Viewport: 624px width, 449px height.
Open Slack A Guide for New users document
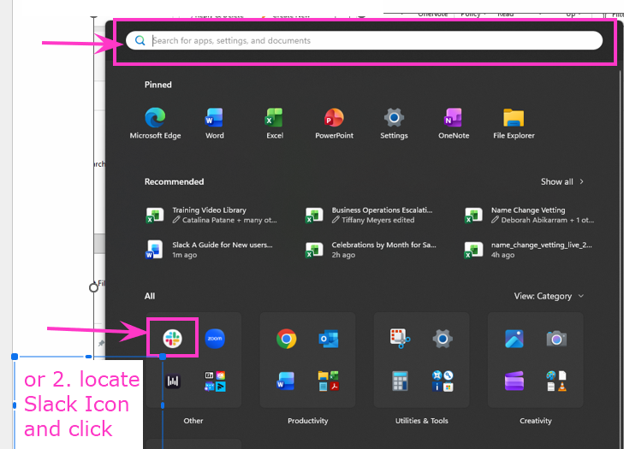(210, 250)
